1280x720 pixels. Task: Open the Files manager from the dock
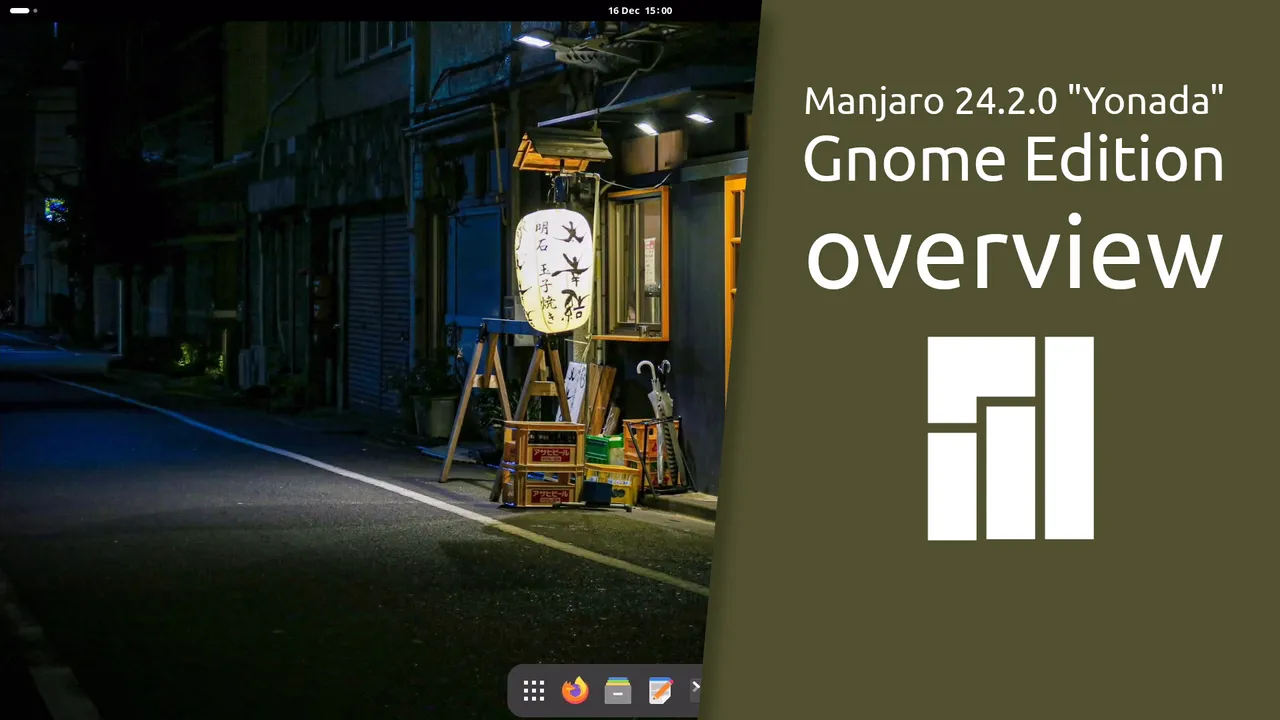coord(618,691)
